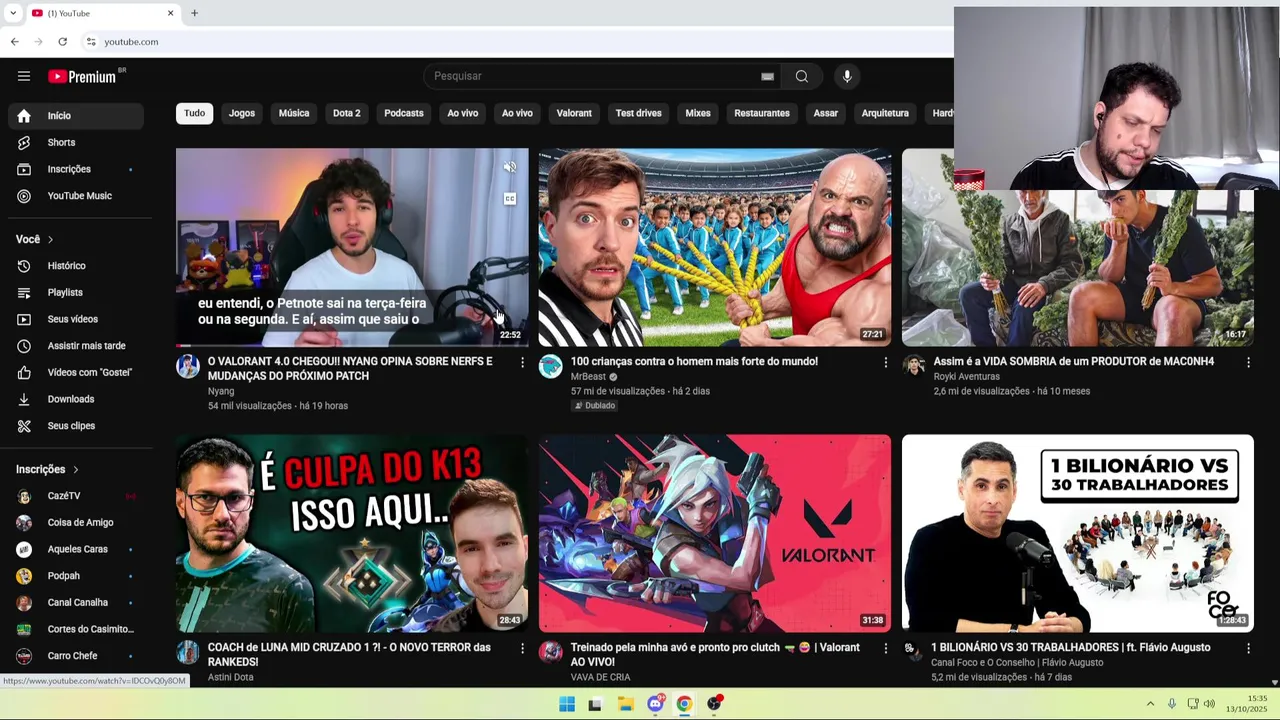The image size is (1280, 720).
Task: Click the search magnifier button
Action: (802, 76)
